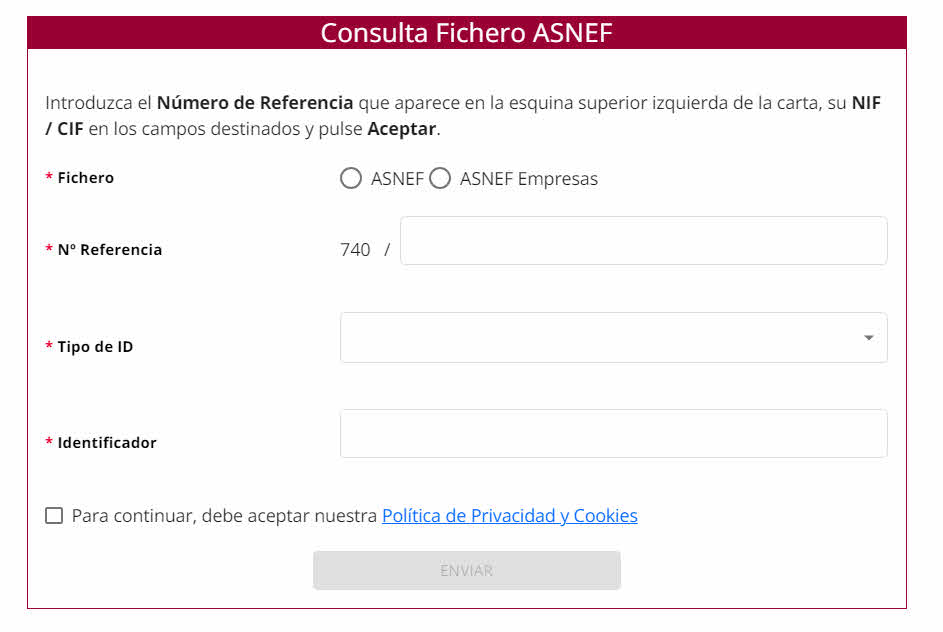Click the 'ASNEF Empresas' option label text
Viewport: 943px width, 632px height.
click(528, 180)
